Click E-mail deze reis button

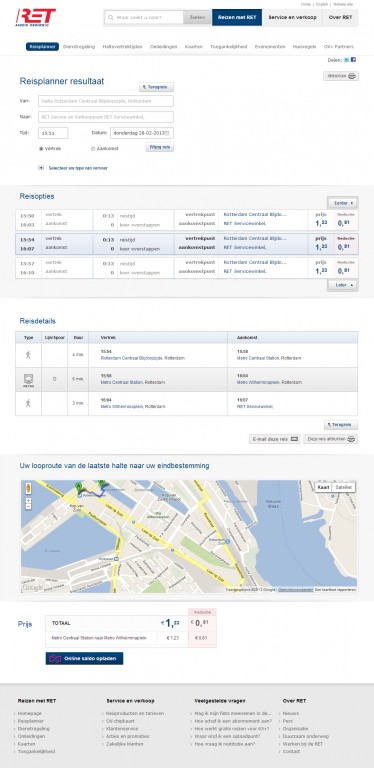(x=275, y=439)
